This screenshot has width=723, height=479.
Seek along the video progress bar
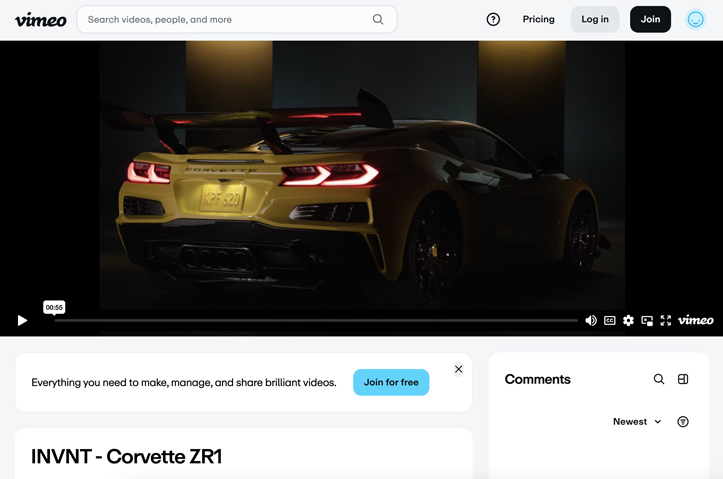[316, 320]
